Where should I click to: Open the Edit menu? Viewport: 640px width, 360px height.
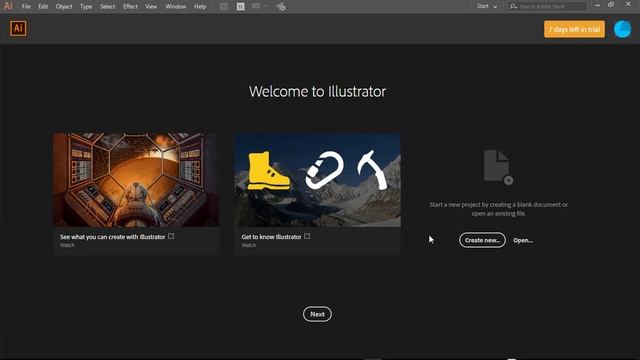coord(43,7)
